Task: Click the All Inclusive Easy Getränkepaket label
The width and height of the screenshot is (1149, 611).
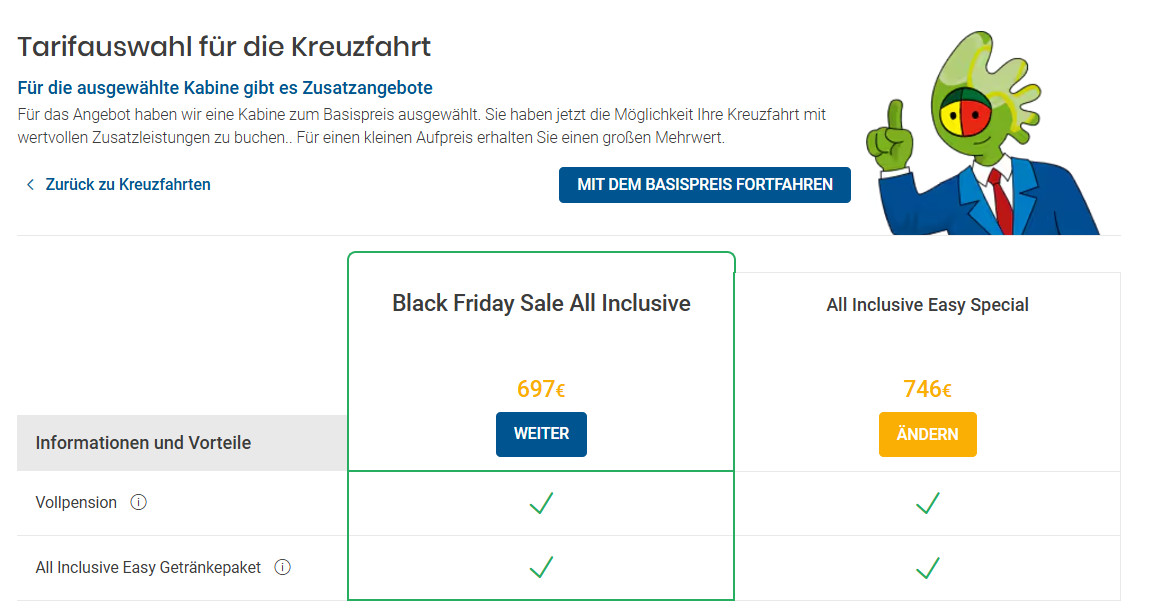Action: (148, 567)
